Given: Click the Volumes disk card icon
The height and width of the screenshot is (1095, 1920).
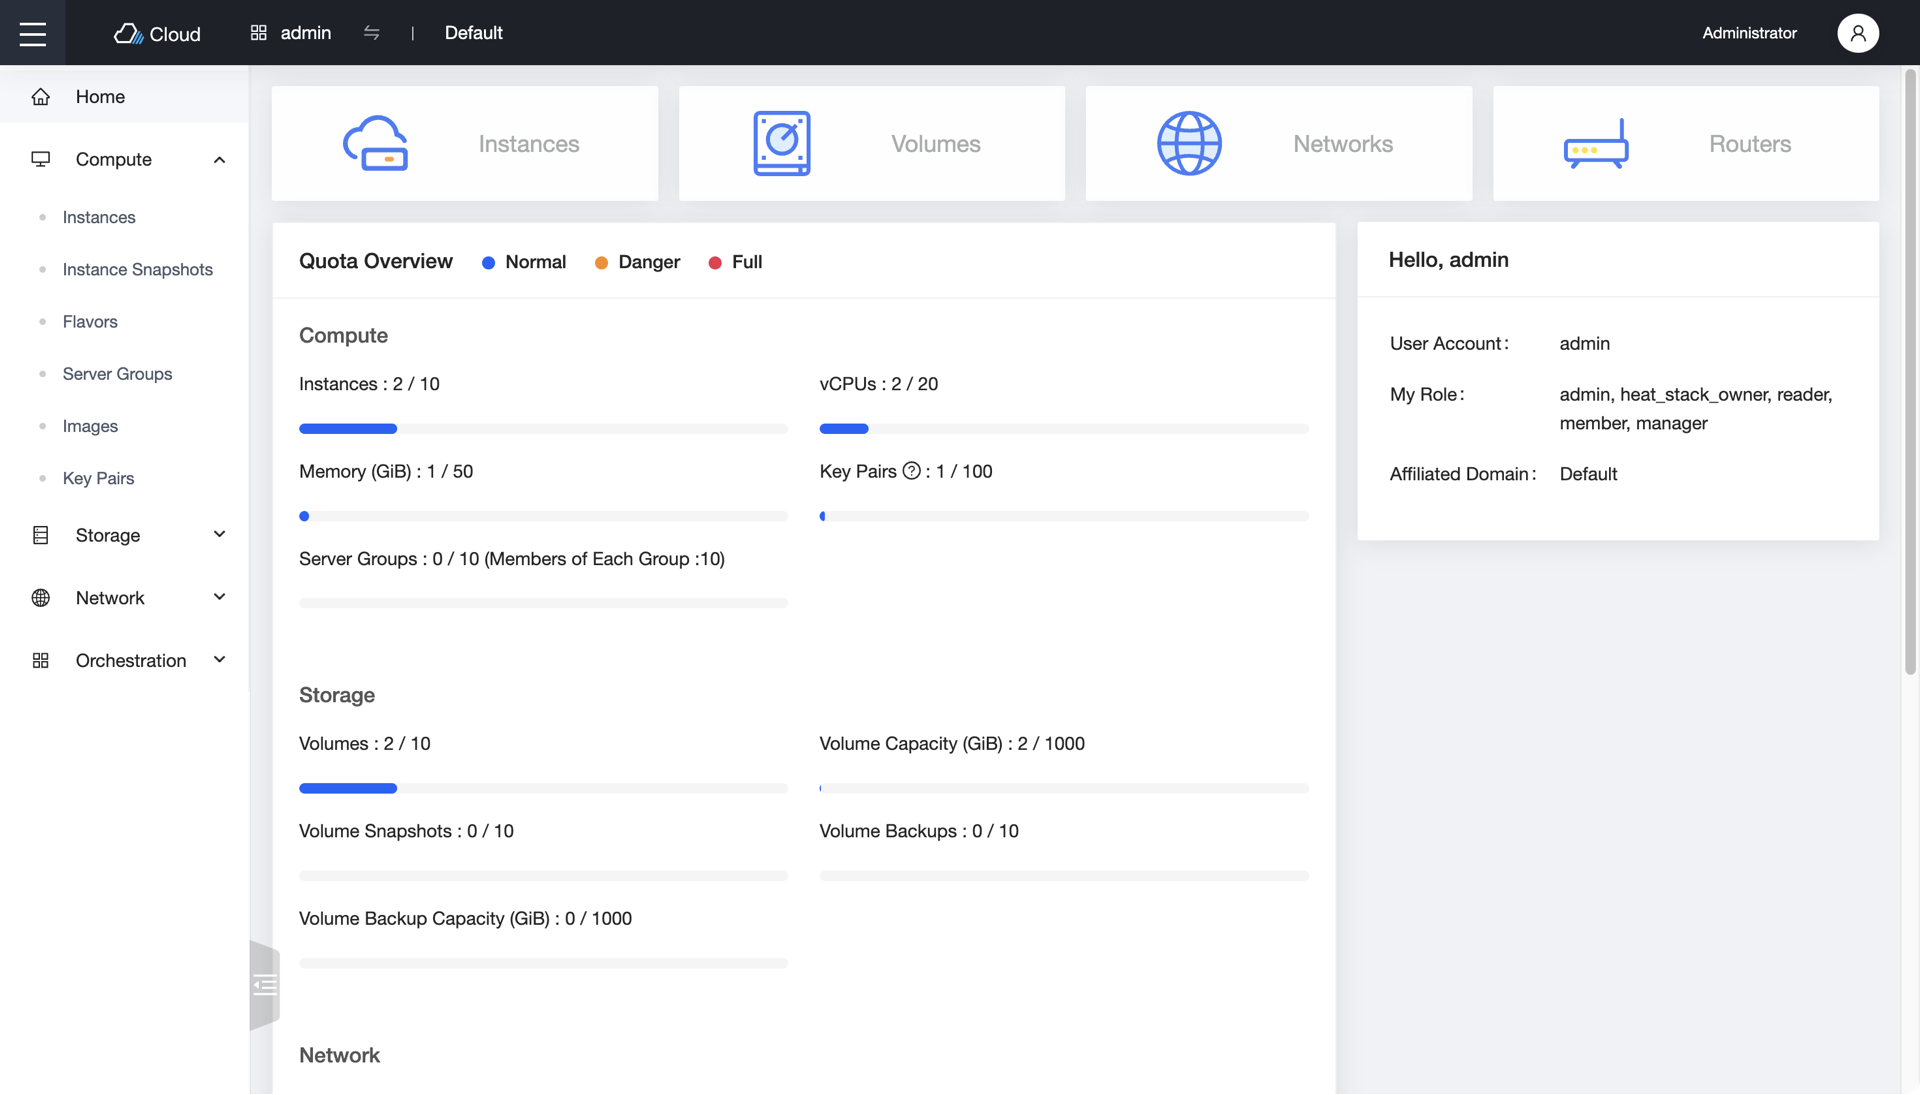Looking at the screenshot, I should (782, 143).
